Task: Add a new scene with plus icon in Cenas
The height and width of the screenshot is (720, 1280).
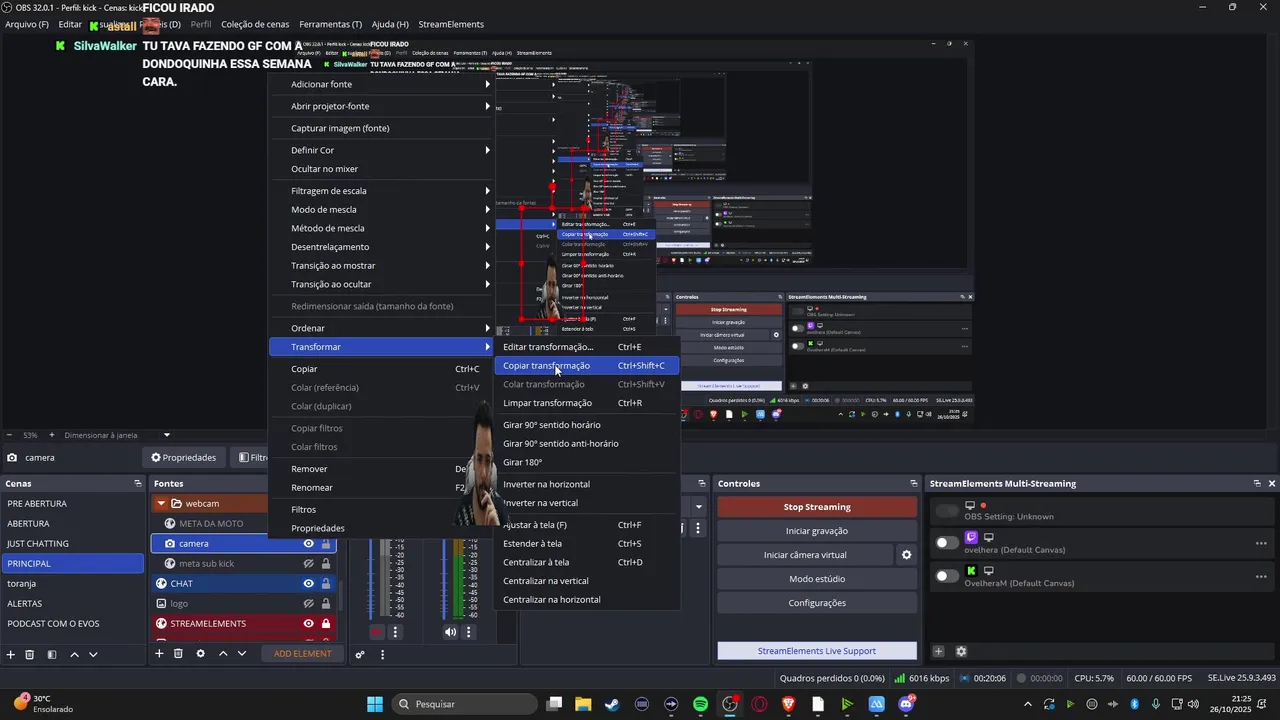Action: tap(10, 654)
